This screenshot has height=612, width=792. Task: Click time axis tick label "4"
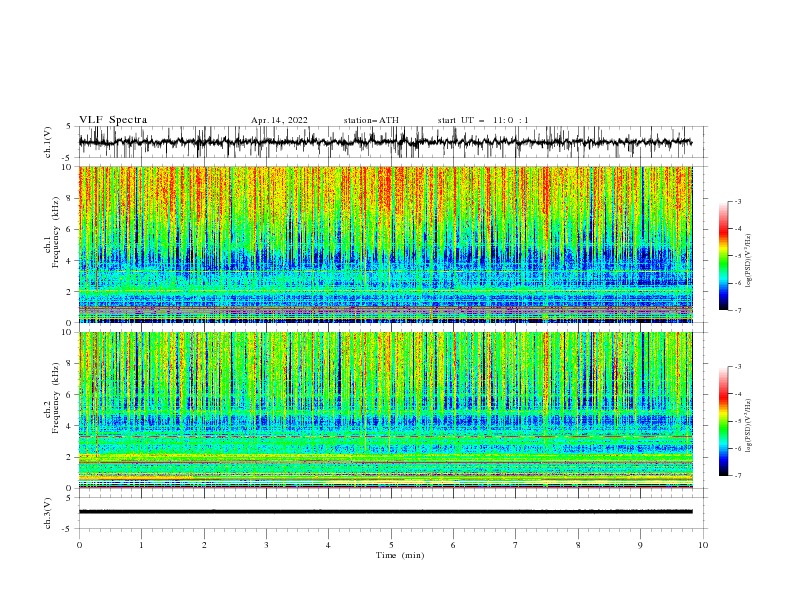328,545
